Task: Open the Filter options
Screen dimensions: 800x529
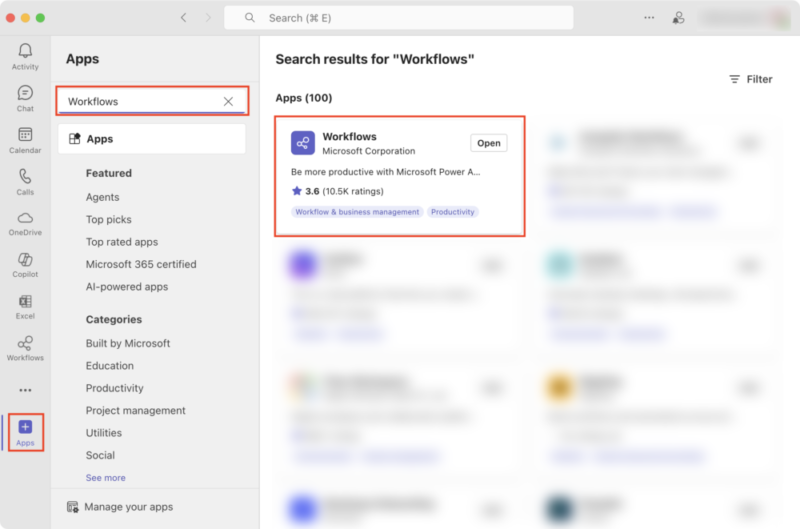Action: click(x=751, y=79)
